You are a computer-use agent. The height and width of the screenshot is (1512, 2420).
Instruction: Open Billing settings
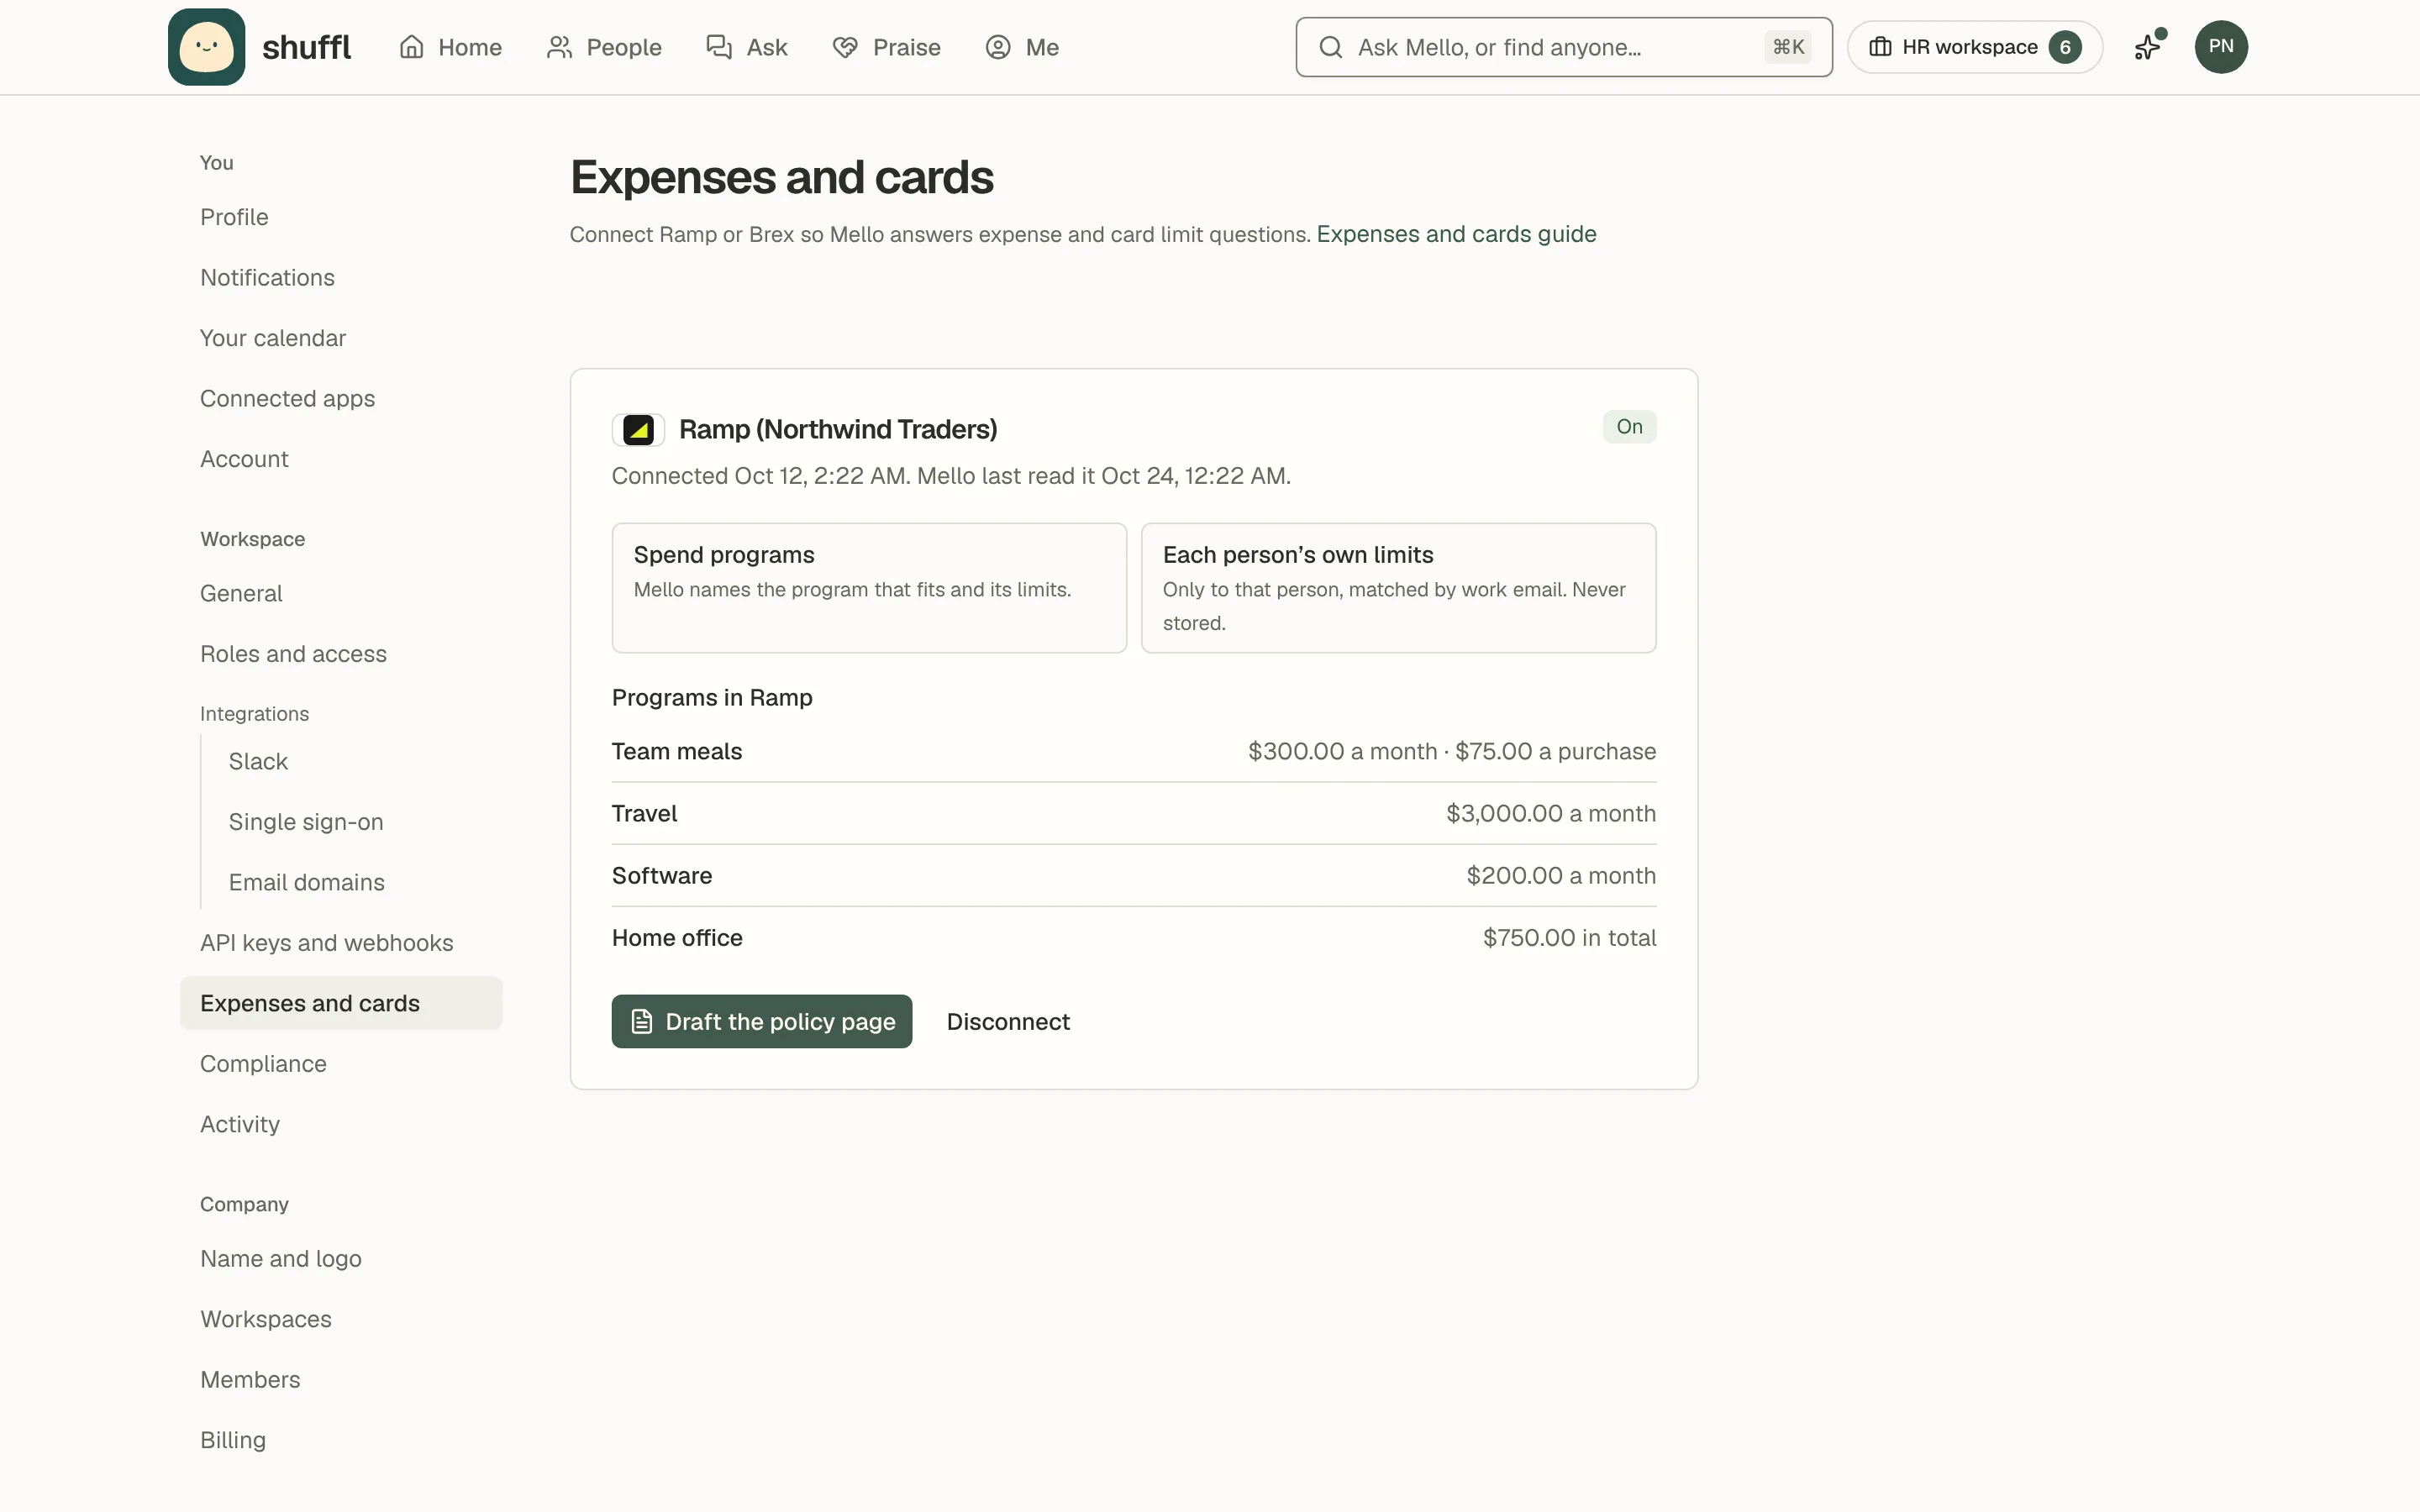[x=340, y=1440]
